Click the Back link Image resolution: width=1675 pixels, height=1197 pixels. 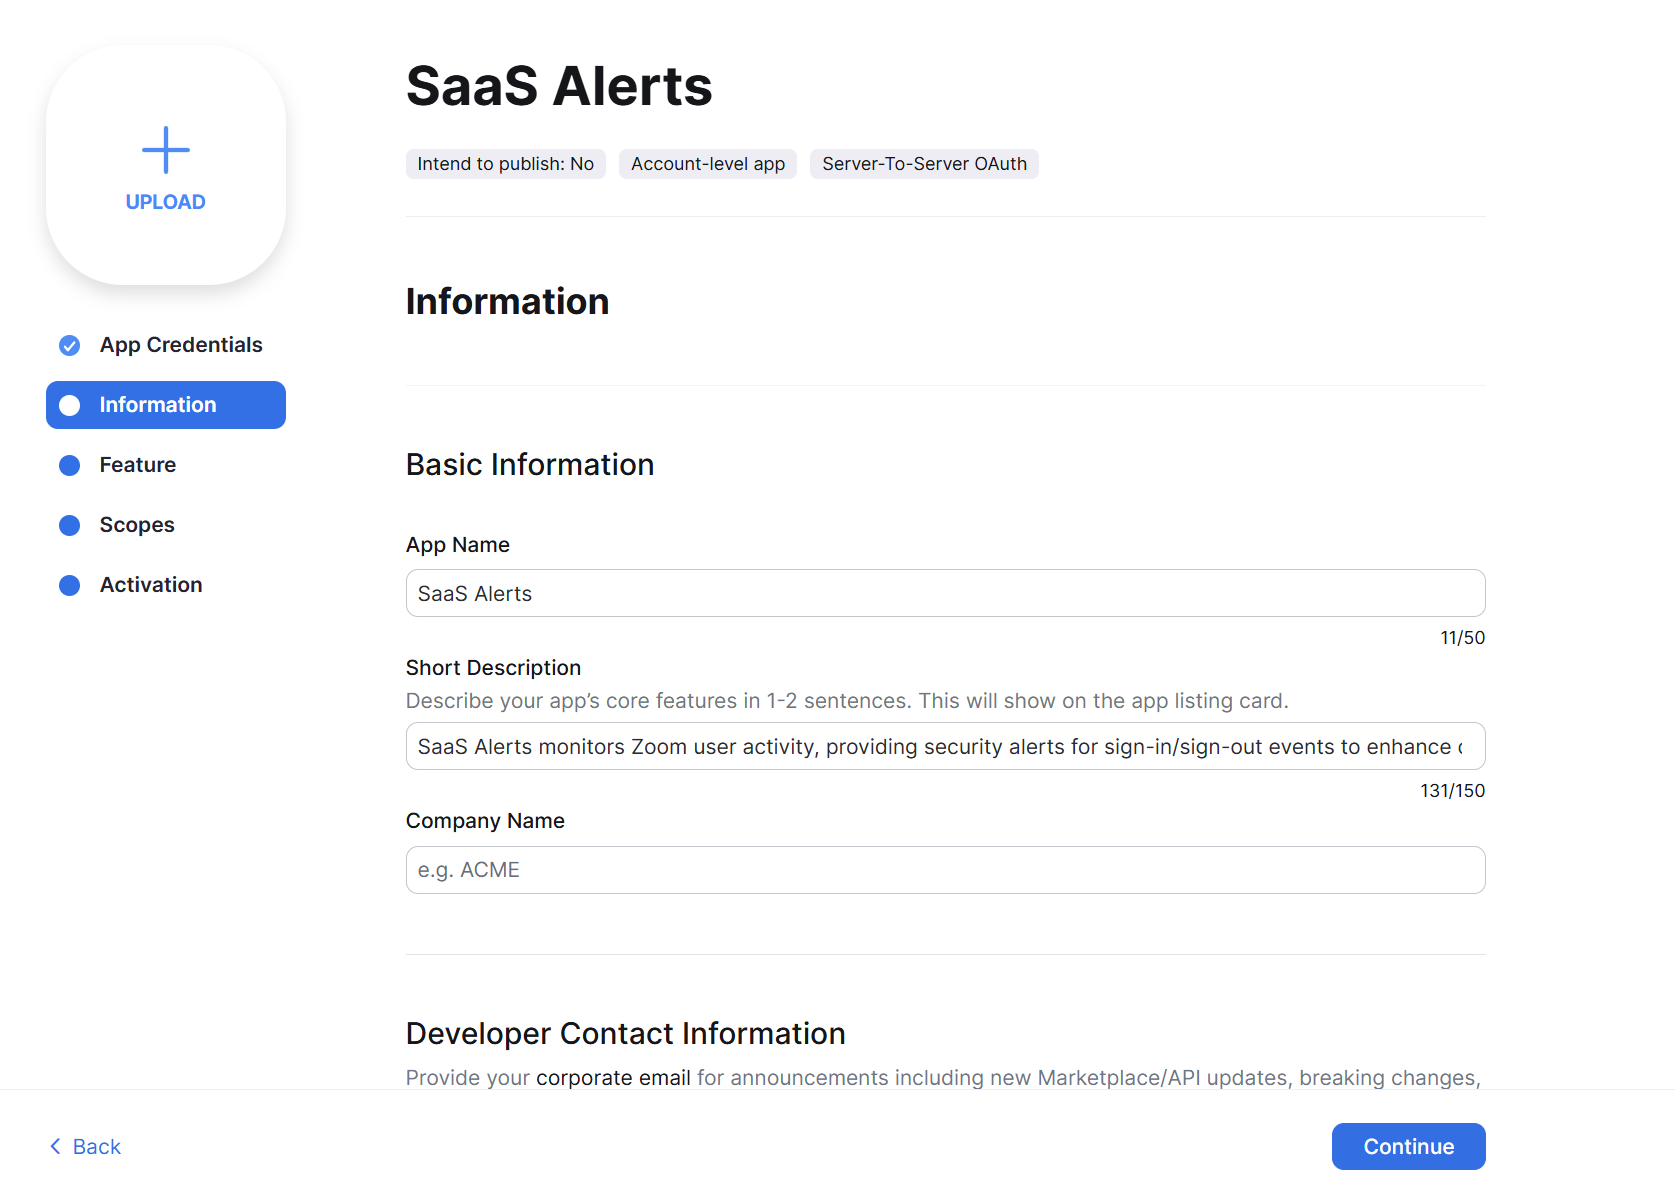click(x=85, y=1147)
